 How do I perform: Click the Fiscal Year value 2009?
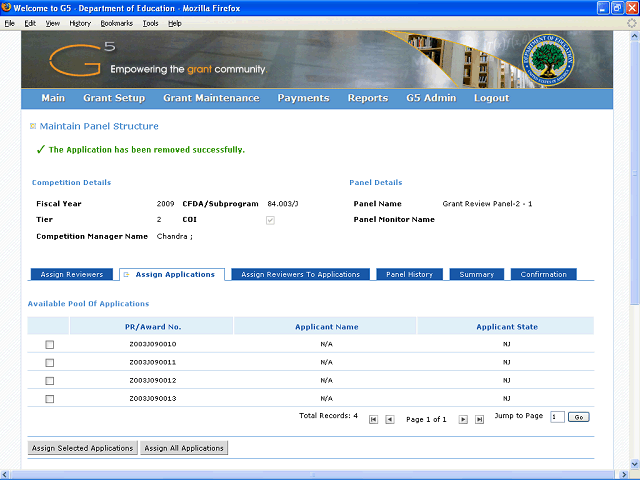tap(165, 204)
